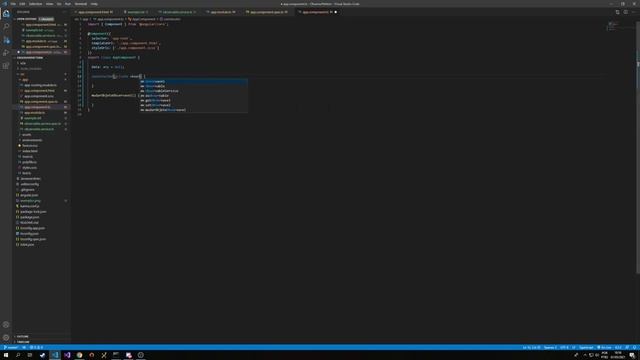Open the Manage gear menu
640x360 pixels.
[x=6, y=338]
